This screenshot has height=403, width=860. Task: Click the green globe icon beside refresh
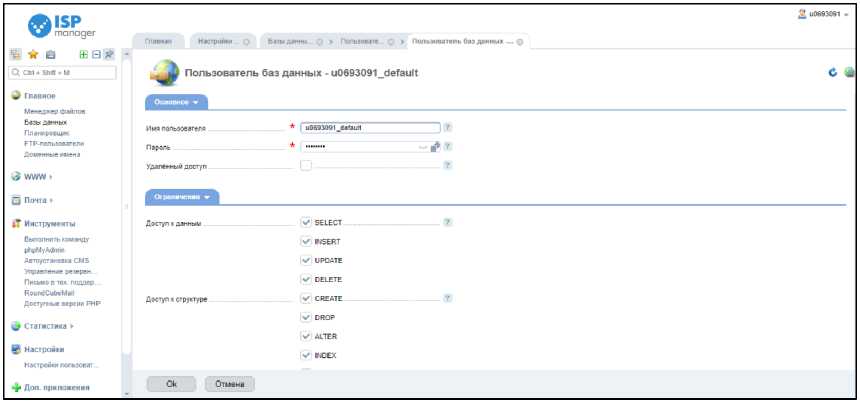pos(850,72)
